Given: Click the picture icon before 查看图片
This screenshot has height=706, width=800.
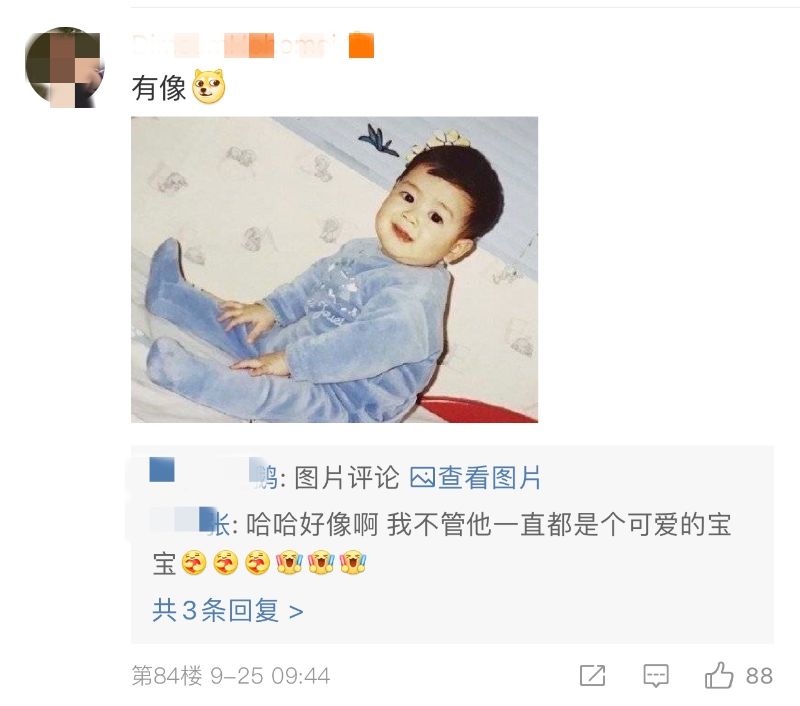Looking at the screenshot, I should [422, 478].
